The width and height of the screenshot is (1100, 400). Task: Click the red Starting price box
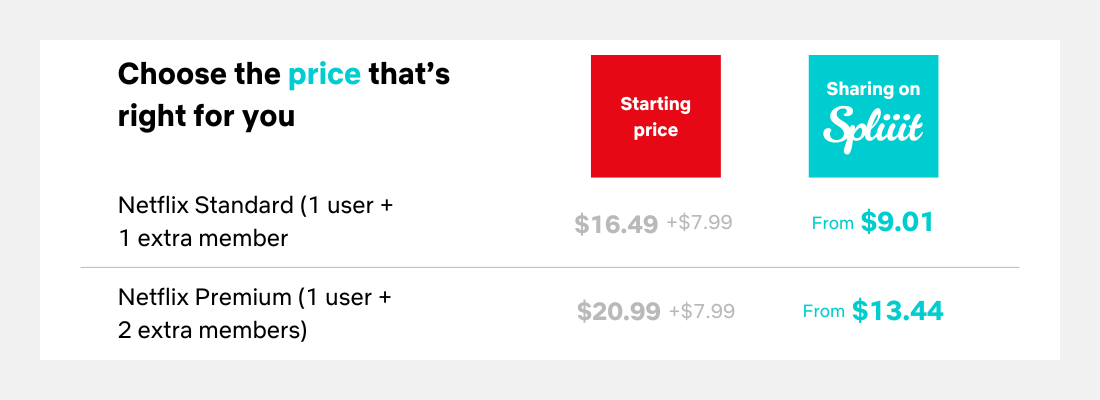655,116
